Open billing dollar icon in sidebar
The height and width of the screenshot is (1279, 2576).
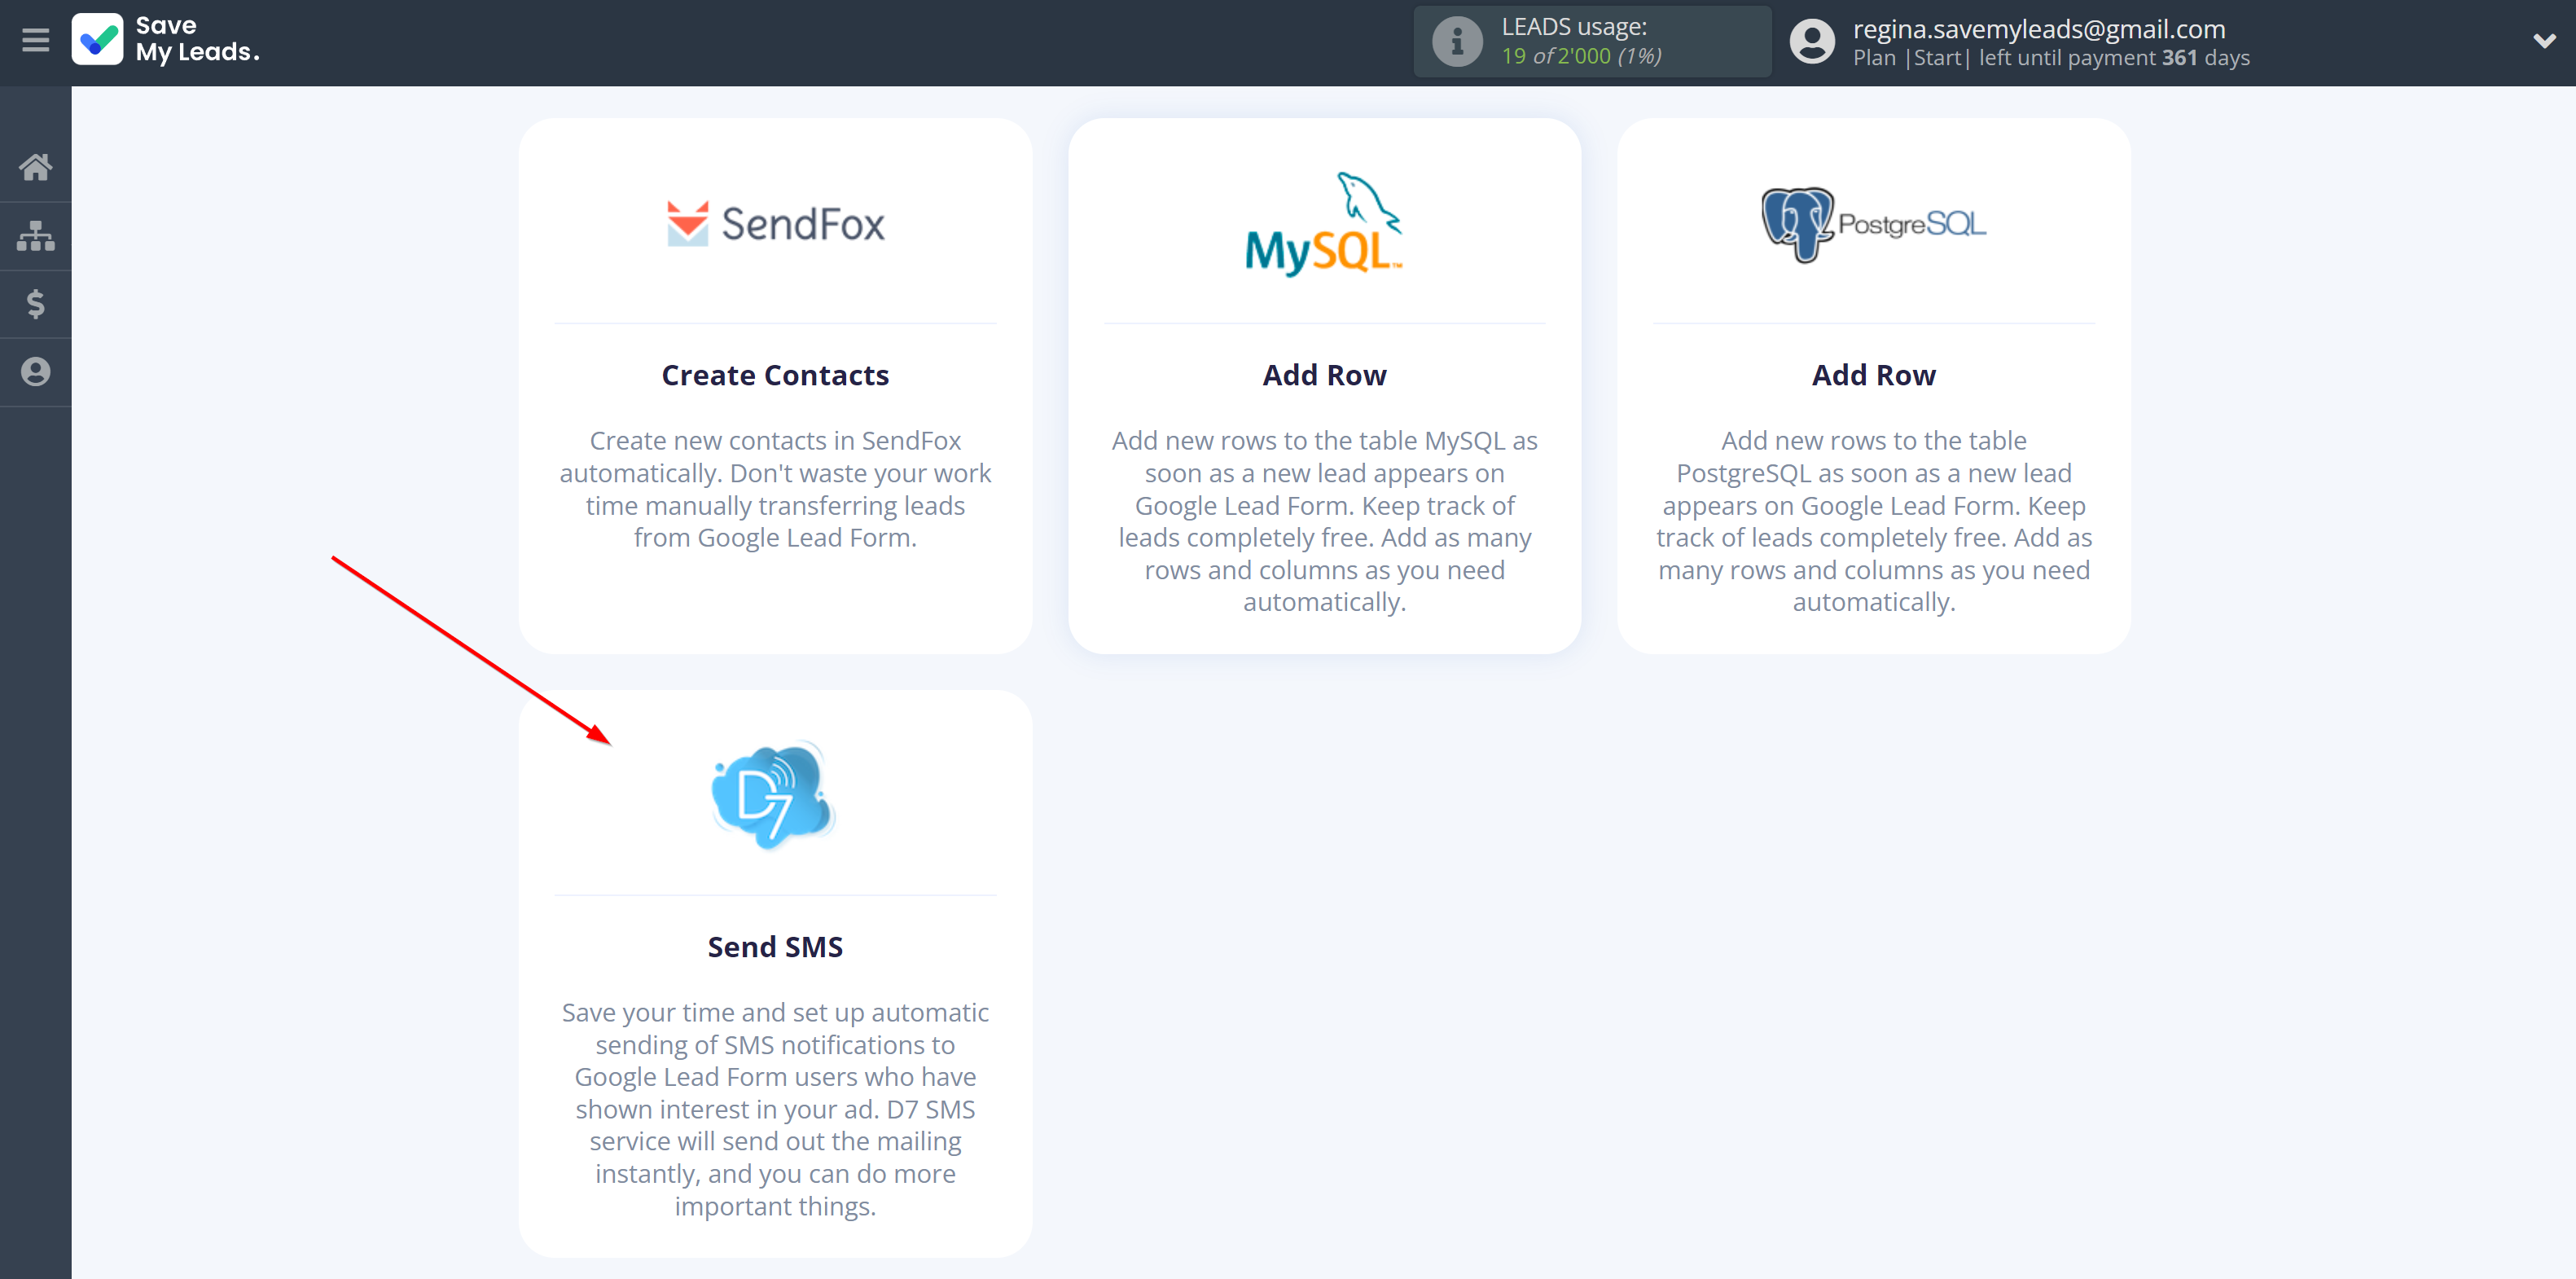point(35,304)
